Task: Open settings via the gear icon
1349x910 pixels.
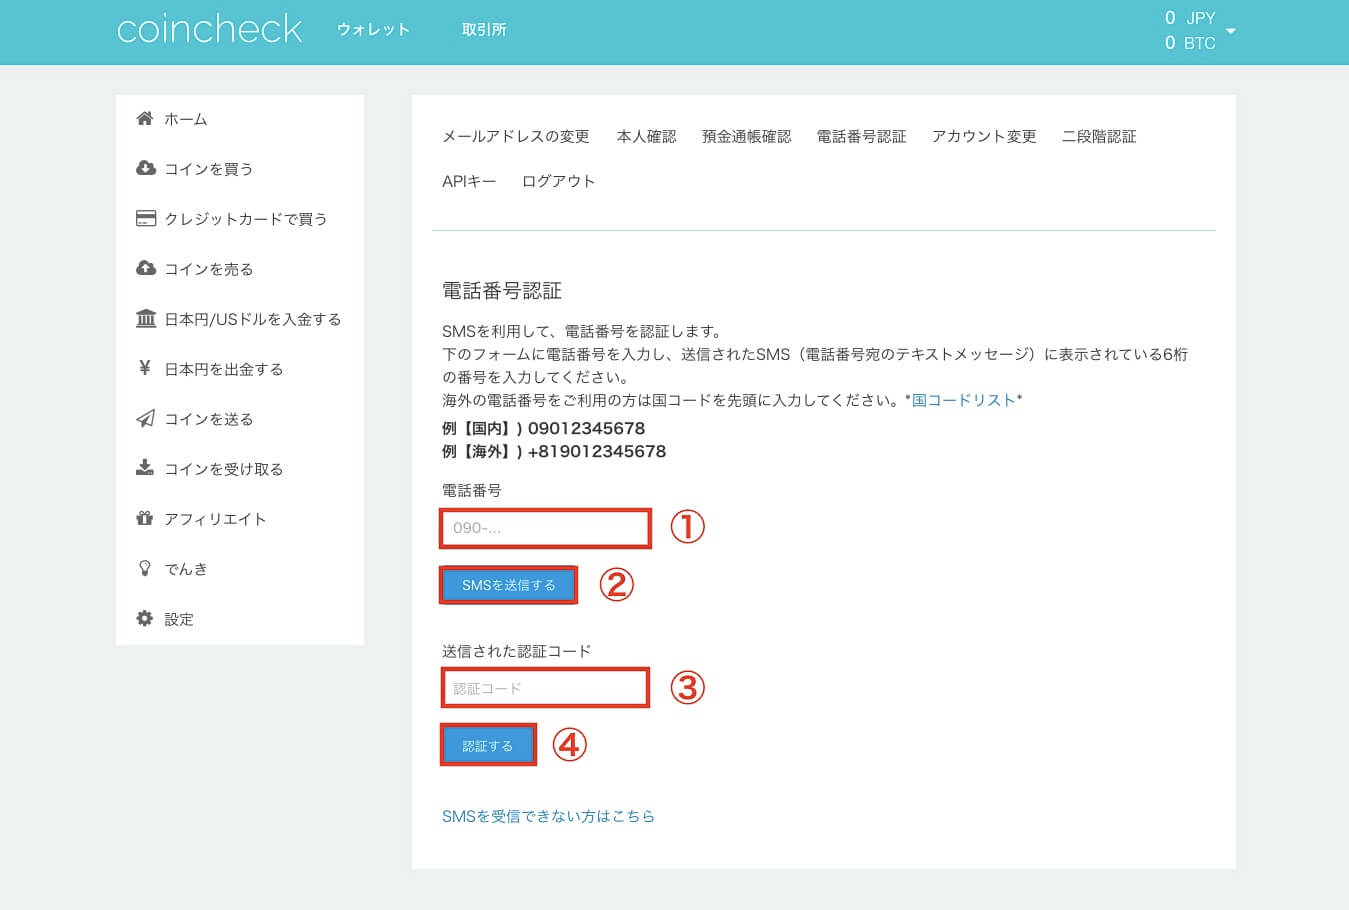Action: pyautogui.click(x=145, y=618)
